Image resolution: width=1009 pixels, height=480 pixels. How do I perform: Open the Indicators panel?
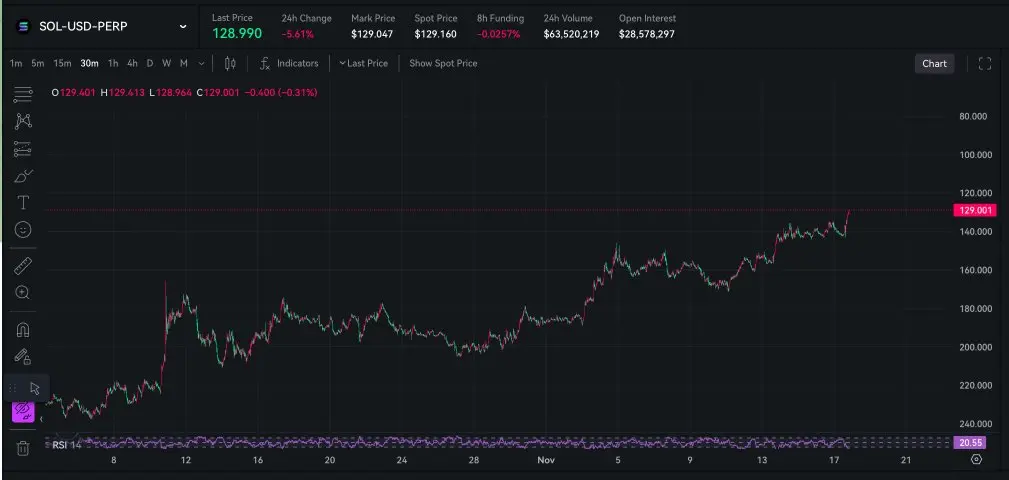point(297,63)
